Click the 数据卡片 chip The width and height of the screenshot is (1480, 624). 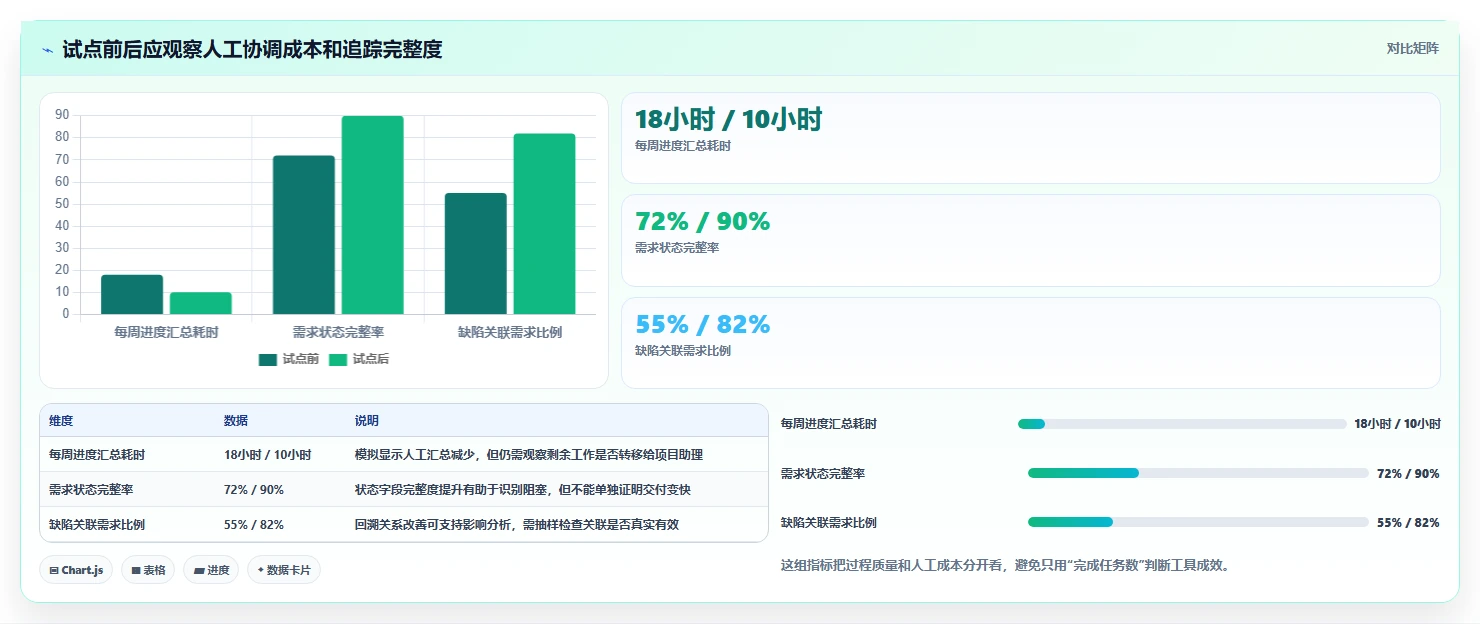(x=284, y=570)
